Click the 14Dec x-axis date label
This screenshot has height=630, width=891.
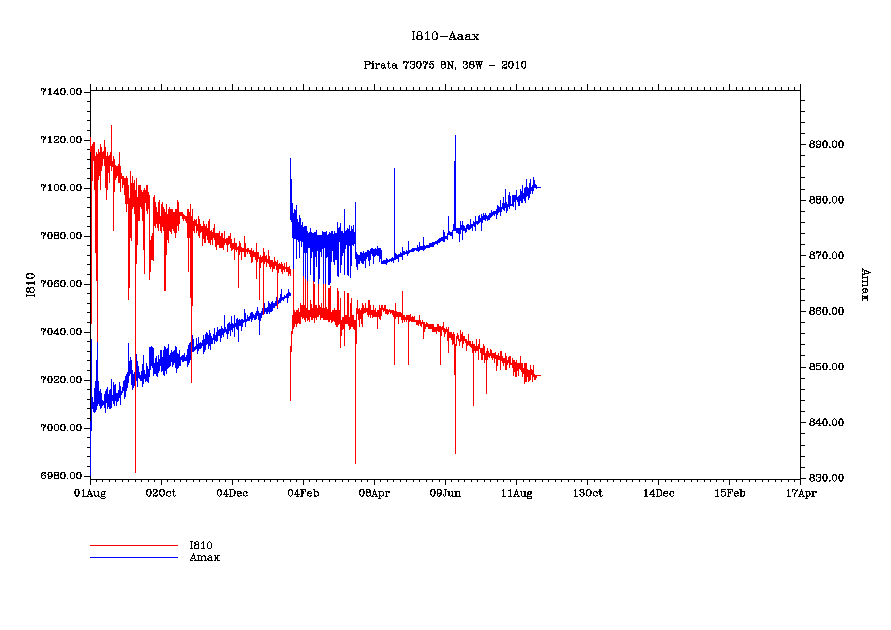coord(658,493)
